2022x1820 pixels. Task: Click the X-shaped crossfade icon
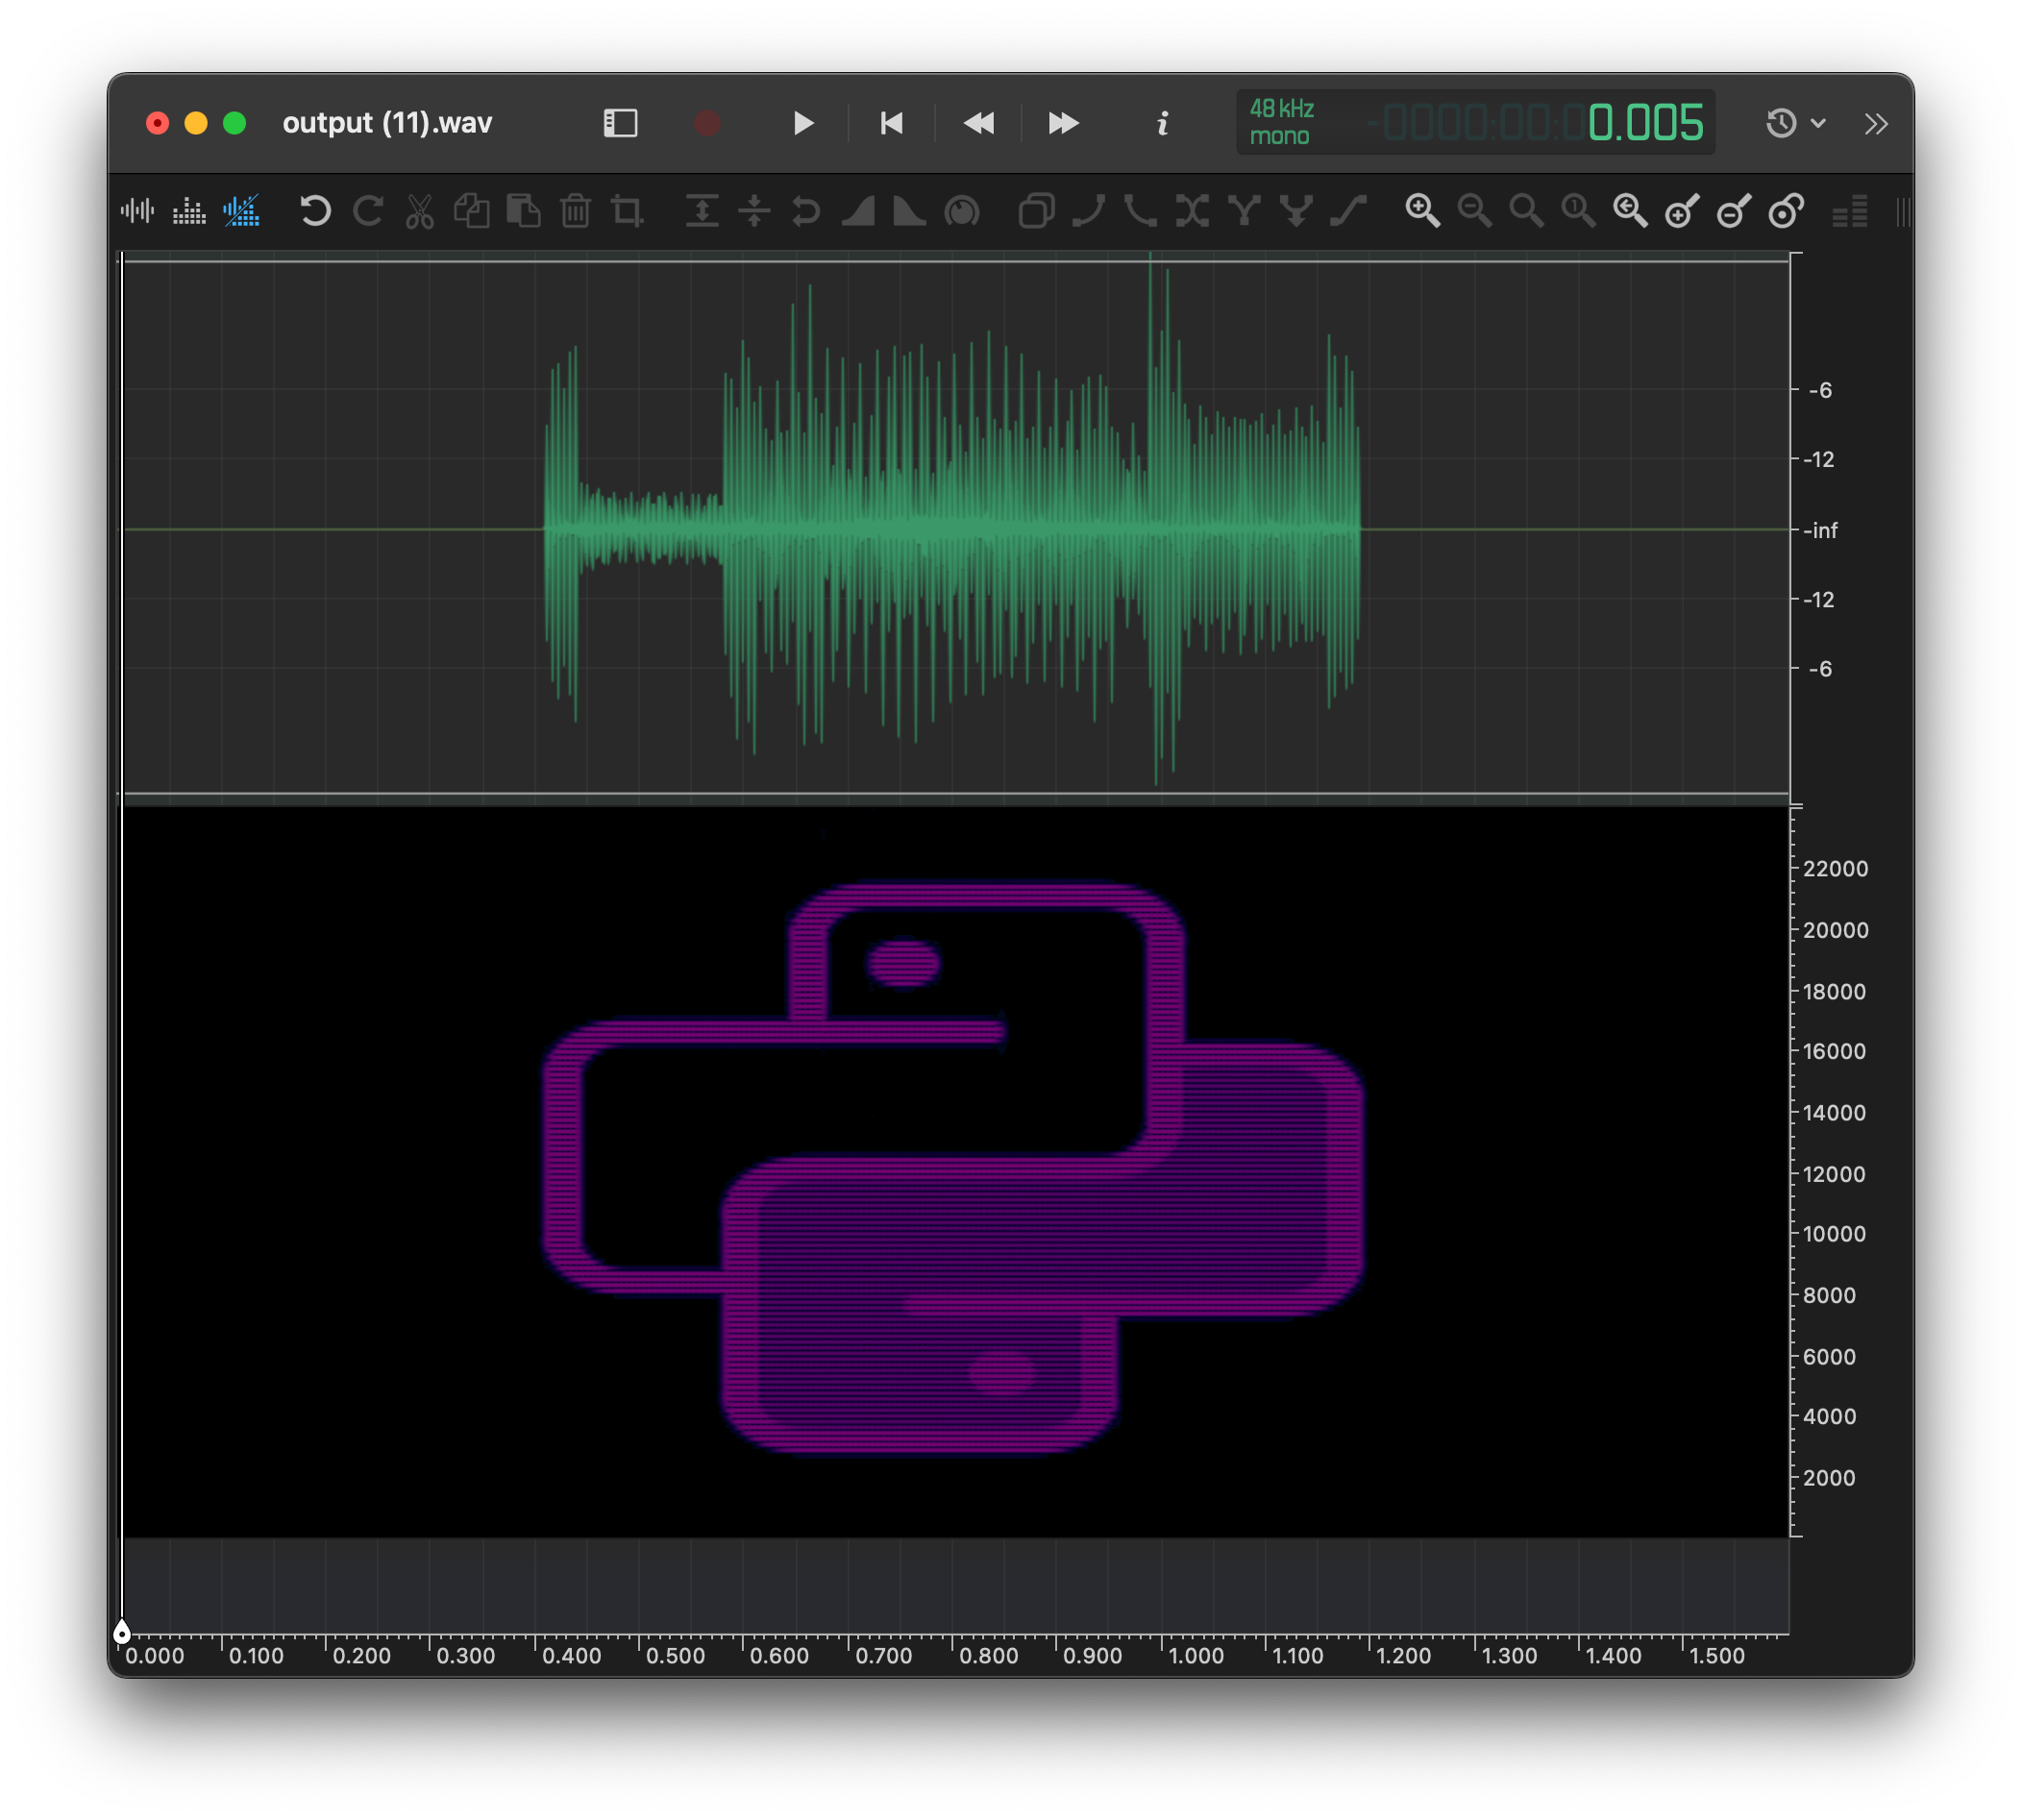click(1192, 211)
